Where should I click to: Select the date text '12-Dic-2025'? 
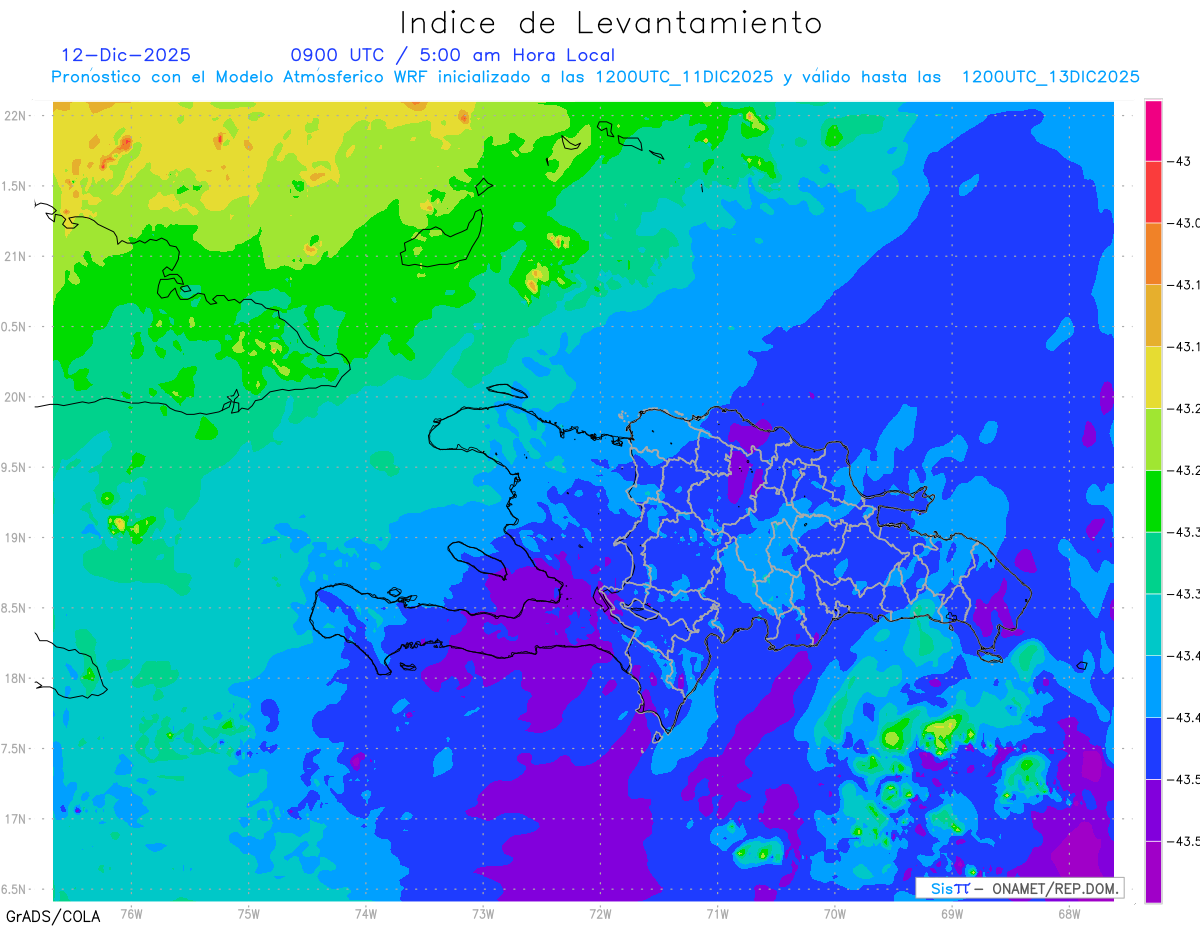click(126, 55)
